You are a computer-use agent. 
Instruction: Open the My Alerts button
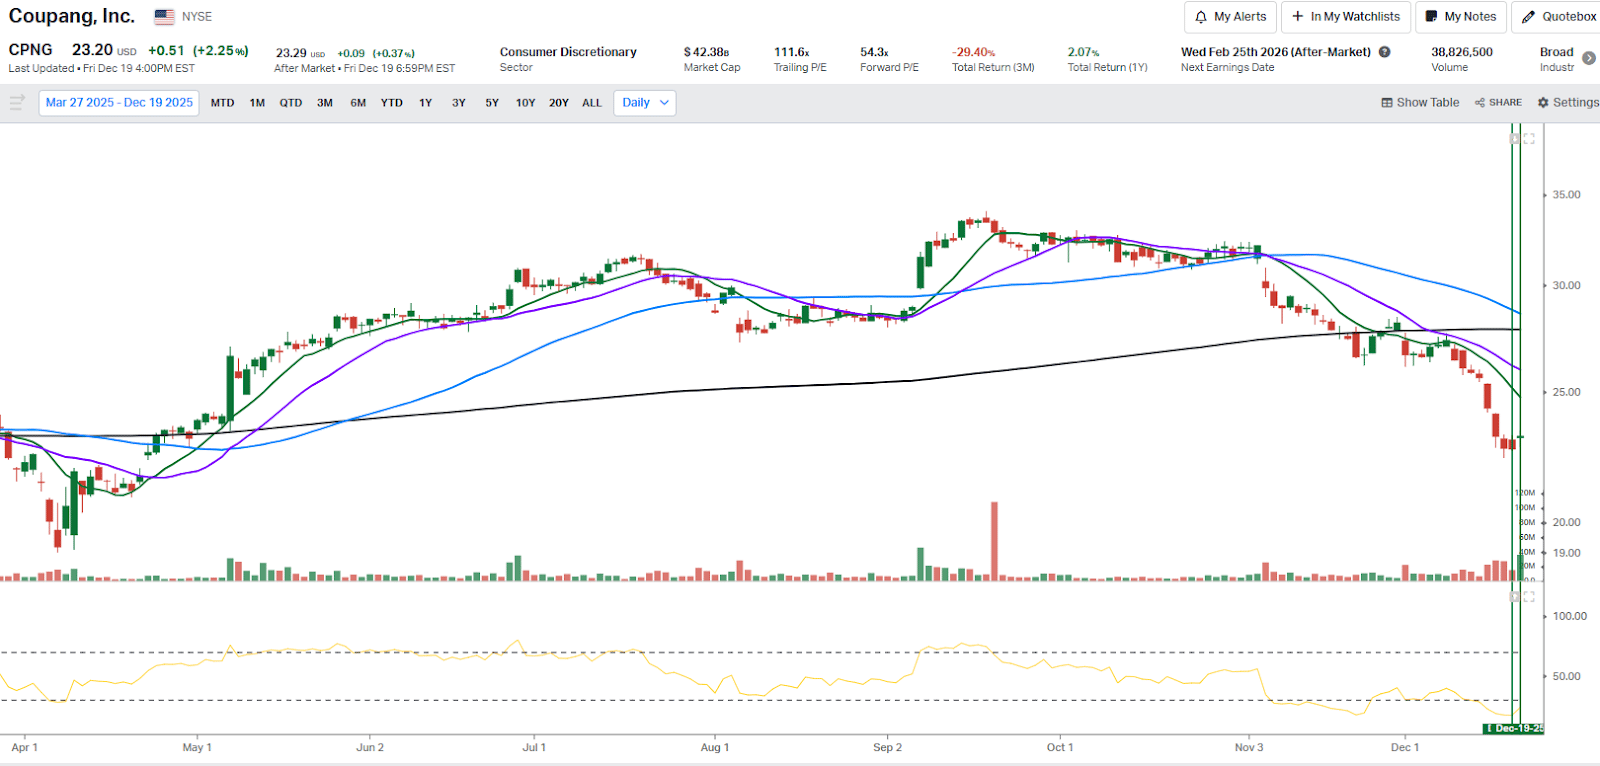click(x=1230, y=17)
